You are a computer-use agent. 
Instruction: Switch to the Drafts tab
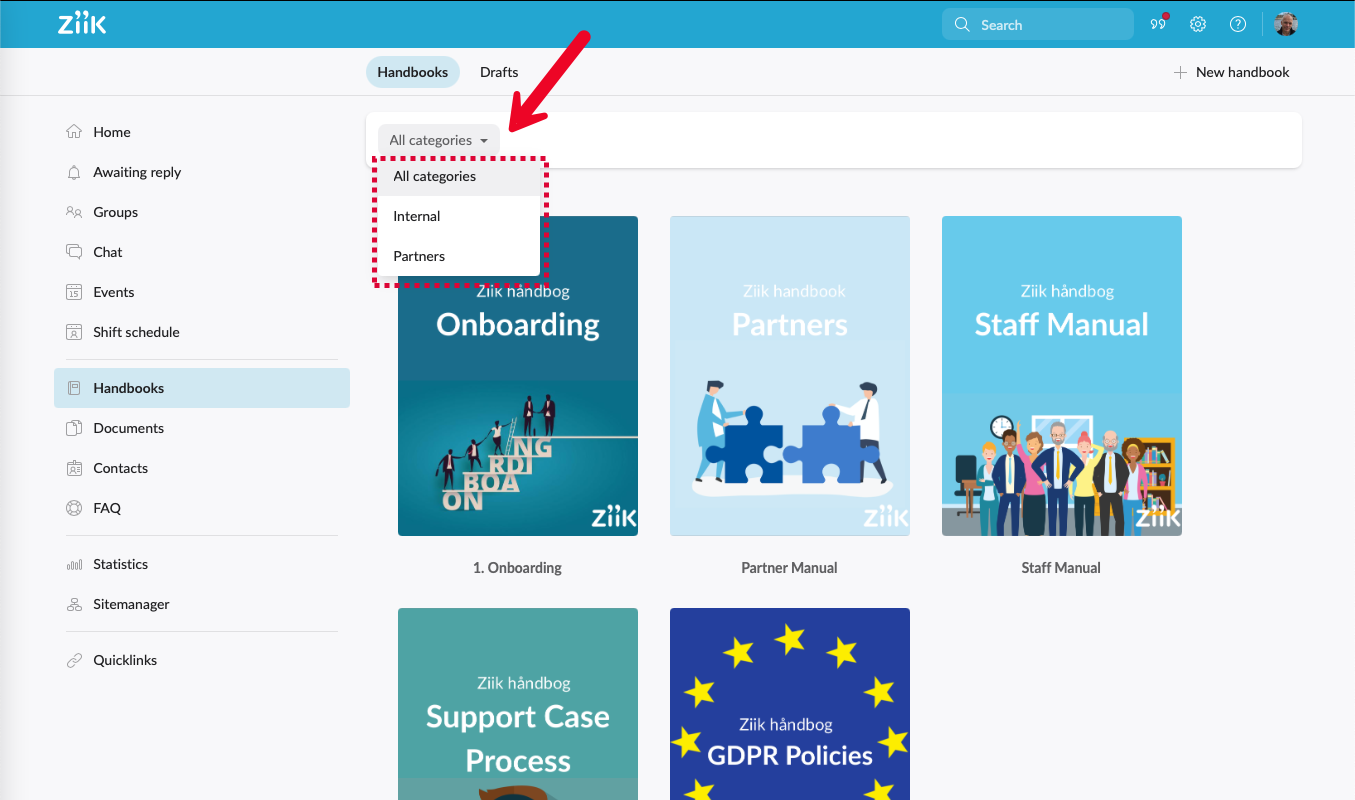point(499,72)
